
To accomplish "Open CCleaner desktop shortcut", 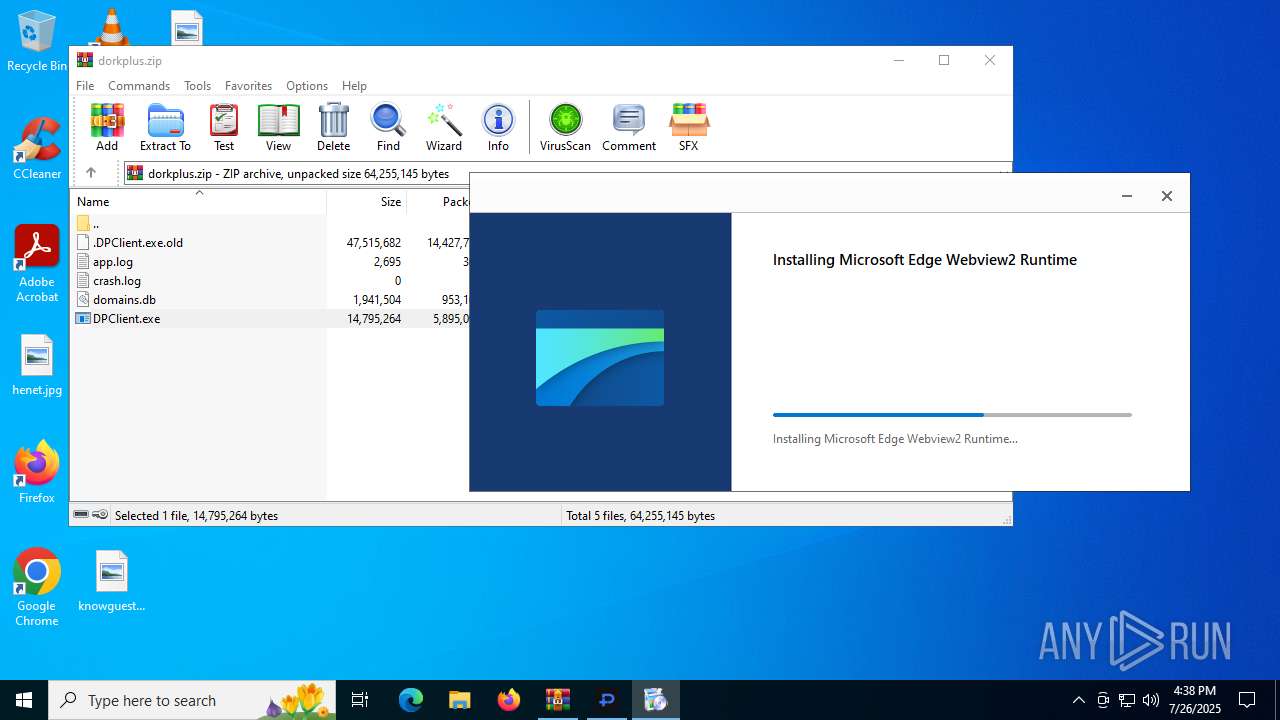I will (37, 149).
